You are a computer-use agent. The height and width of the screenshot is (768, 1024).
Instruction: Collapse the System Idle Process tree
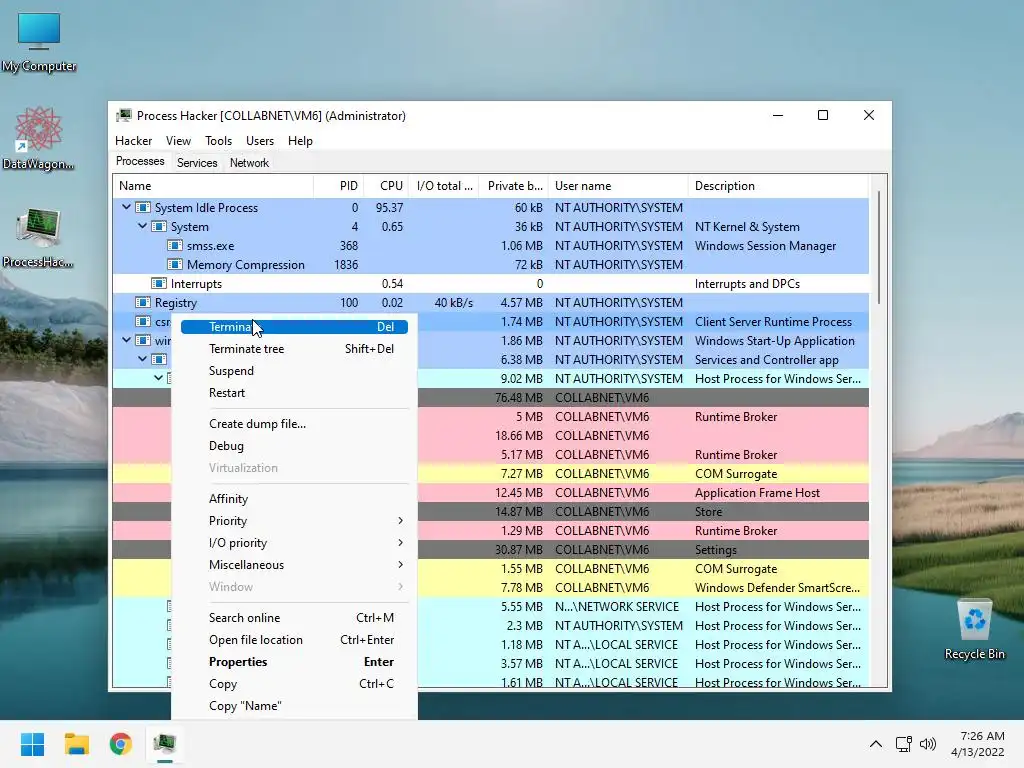(x=126, y=207)
